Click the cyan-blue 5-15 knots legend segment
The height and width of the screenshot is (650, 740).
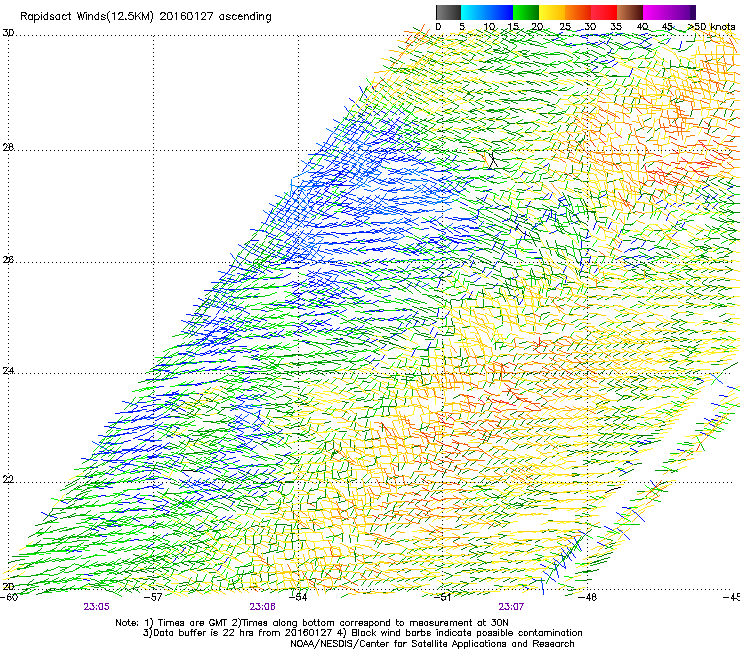point(487,12)
